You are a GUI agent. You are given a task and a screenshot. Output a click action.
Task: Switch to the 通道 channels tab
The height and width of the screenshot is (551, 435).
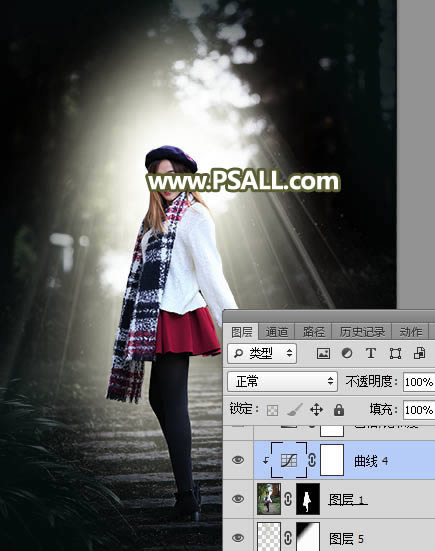277,332
